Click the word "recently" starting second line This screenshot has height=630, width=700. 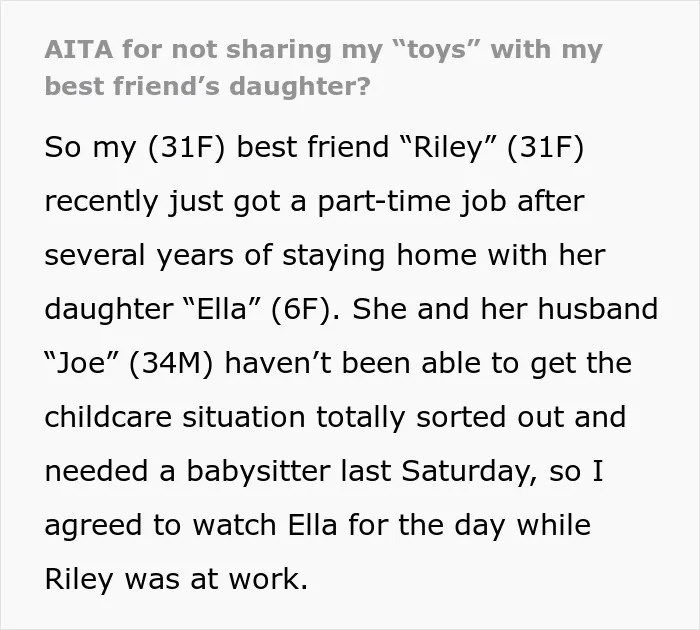point(101,201)
